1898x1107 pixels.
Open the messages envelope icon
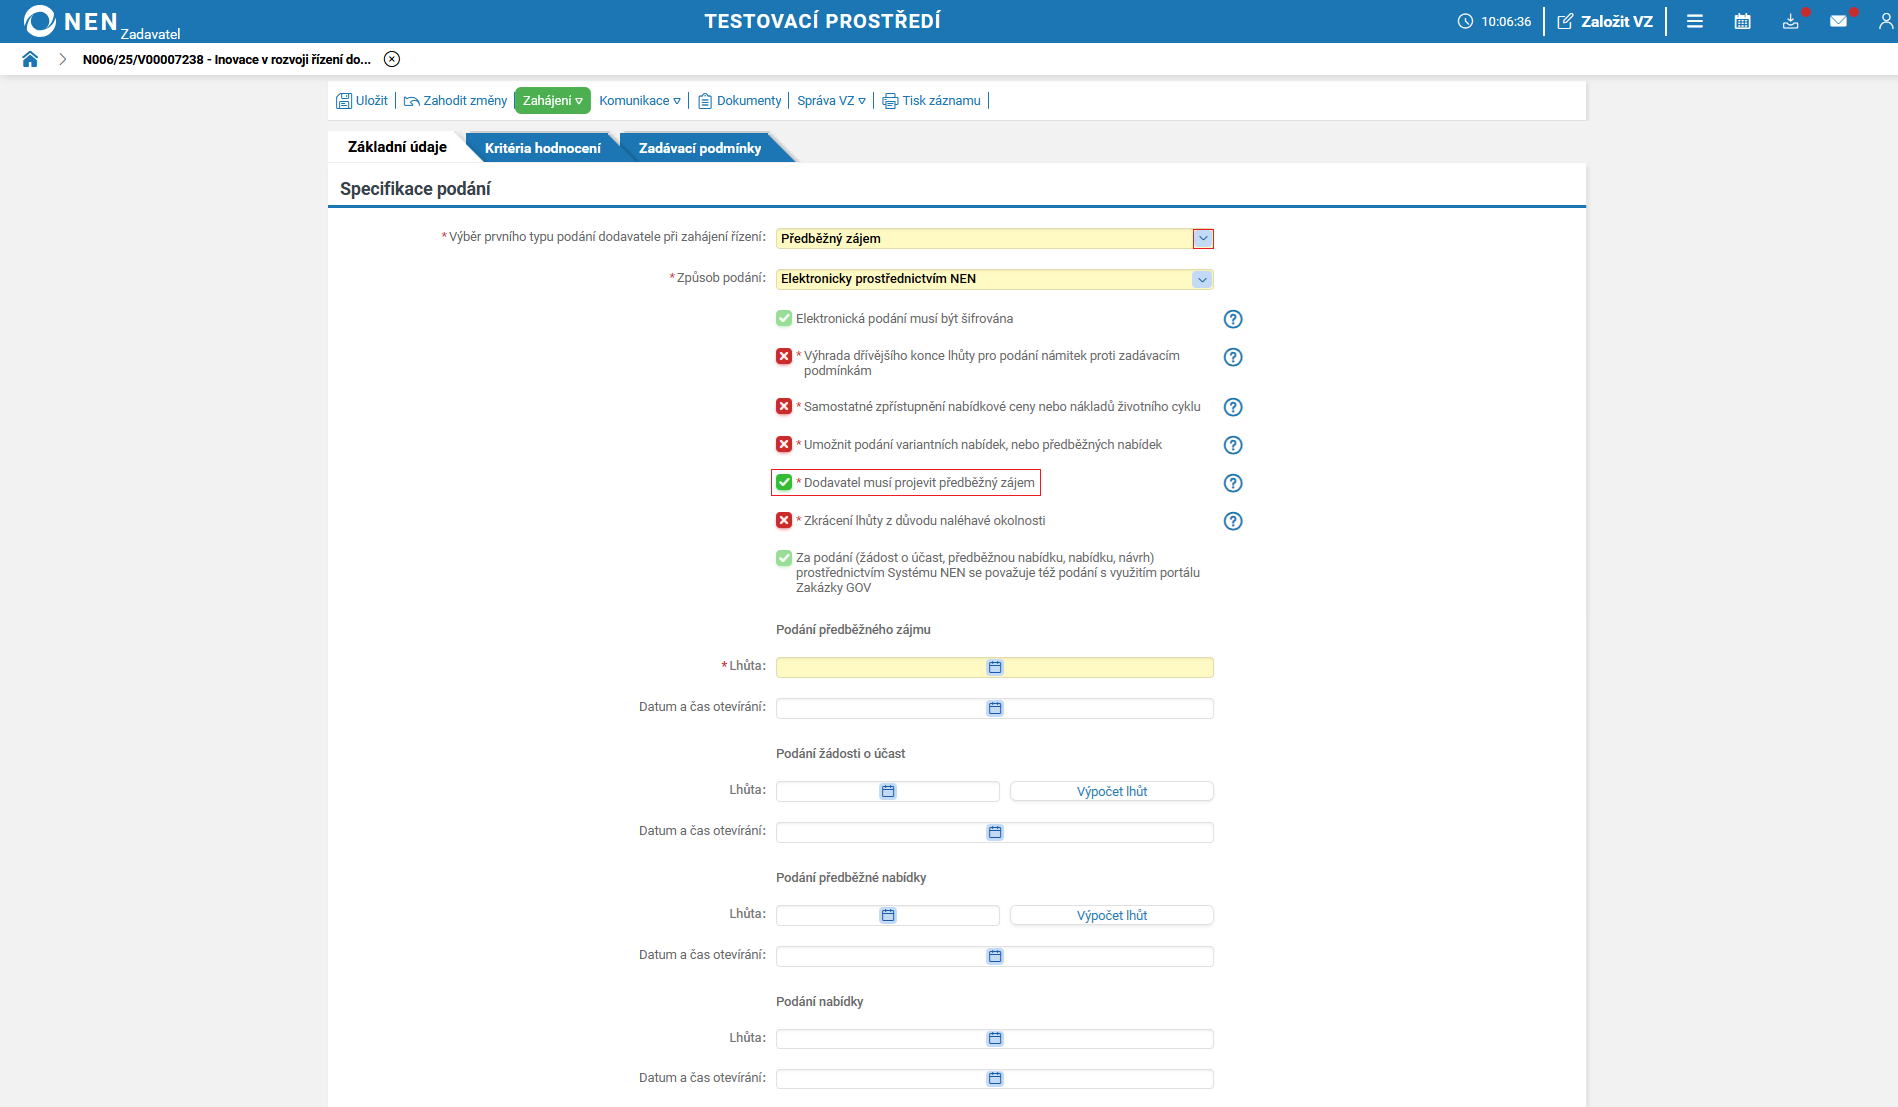(x=1839, y=21)
